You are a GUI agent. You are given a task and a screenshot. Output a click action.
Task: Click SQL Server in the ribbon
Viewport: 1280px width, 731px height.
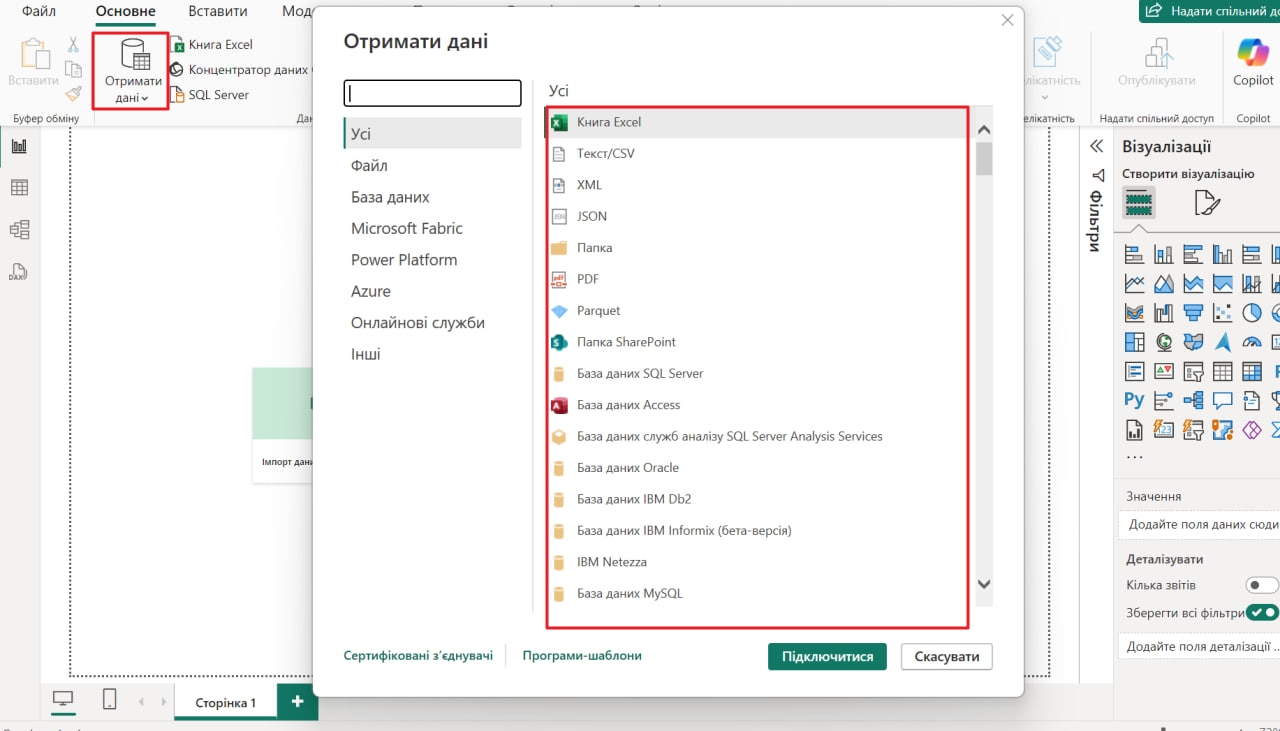(x=210, y=94)
